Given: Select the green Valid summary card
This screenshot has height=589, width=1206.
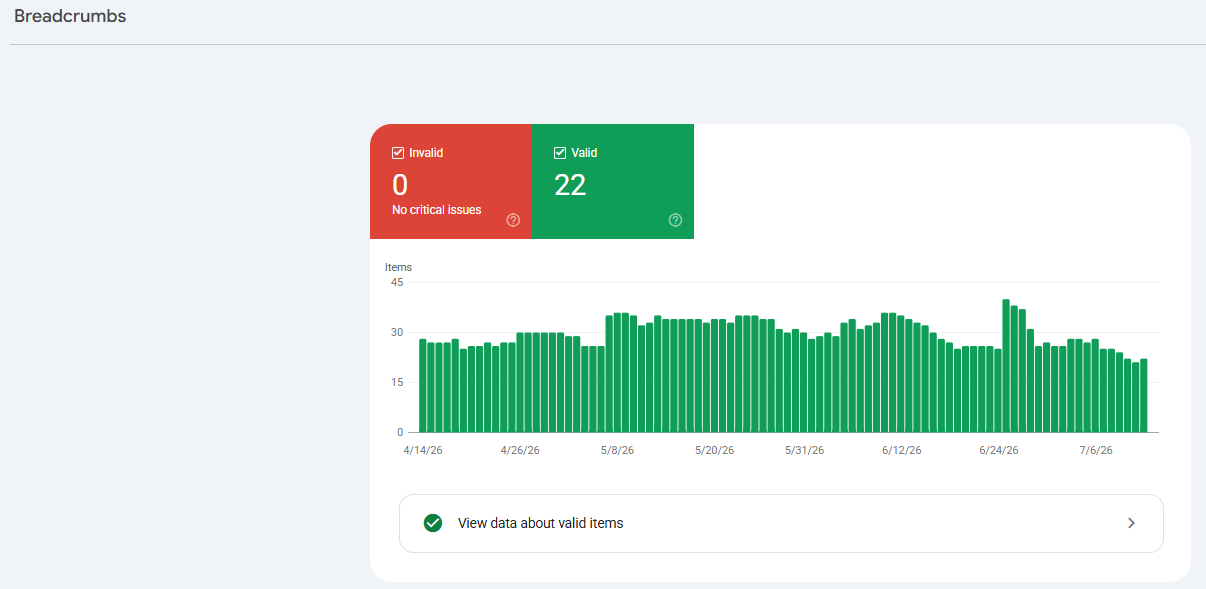Looking at the screenshot, I should tap(613, 182).
